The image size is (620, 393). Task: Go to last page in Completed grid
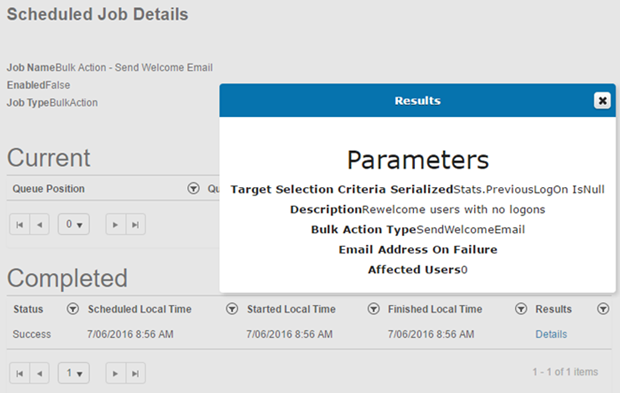136,373
